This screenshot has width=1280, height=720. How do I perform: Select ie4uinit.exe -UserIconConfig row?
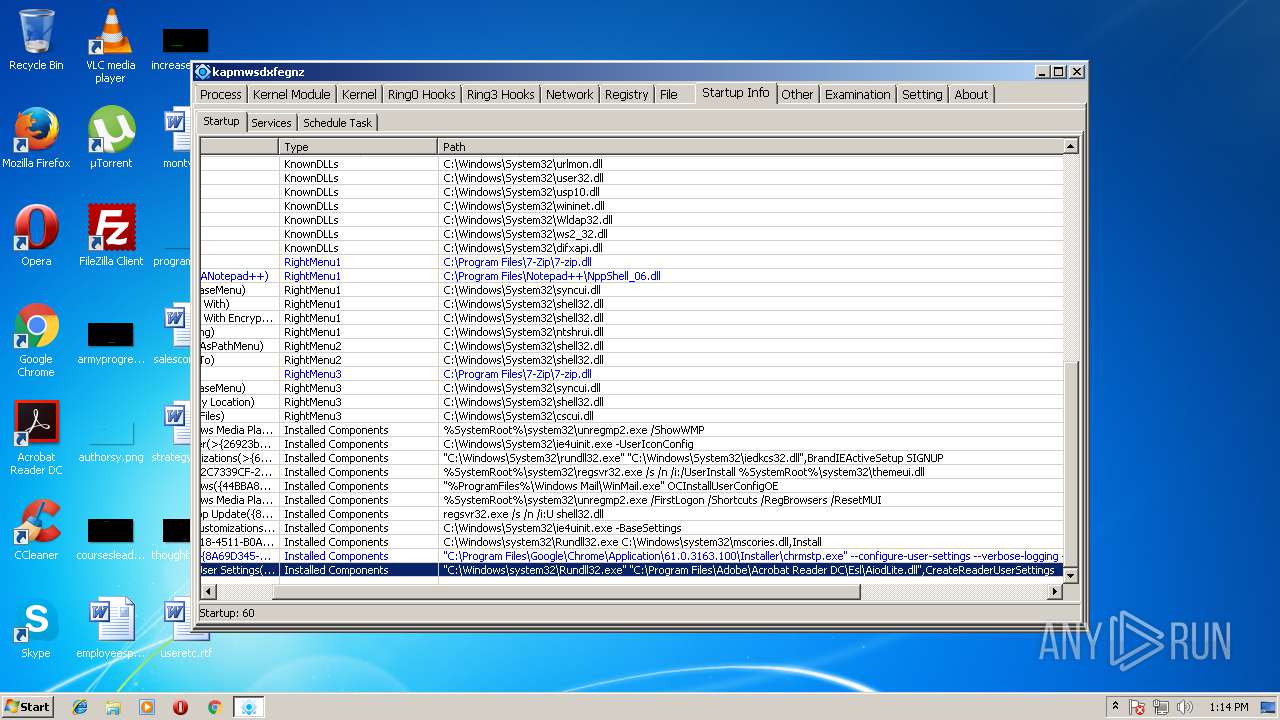click(x=631, y=443)
